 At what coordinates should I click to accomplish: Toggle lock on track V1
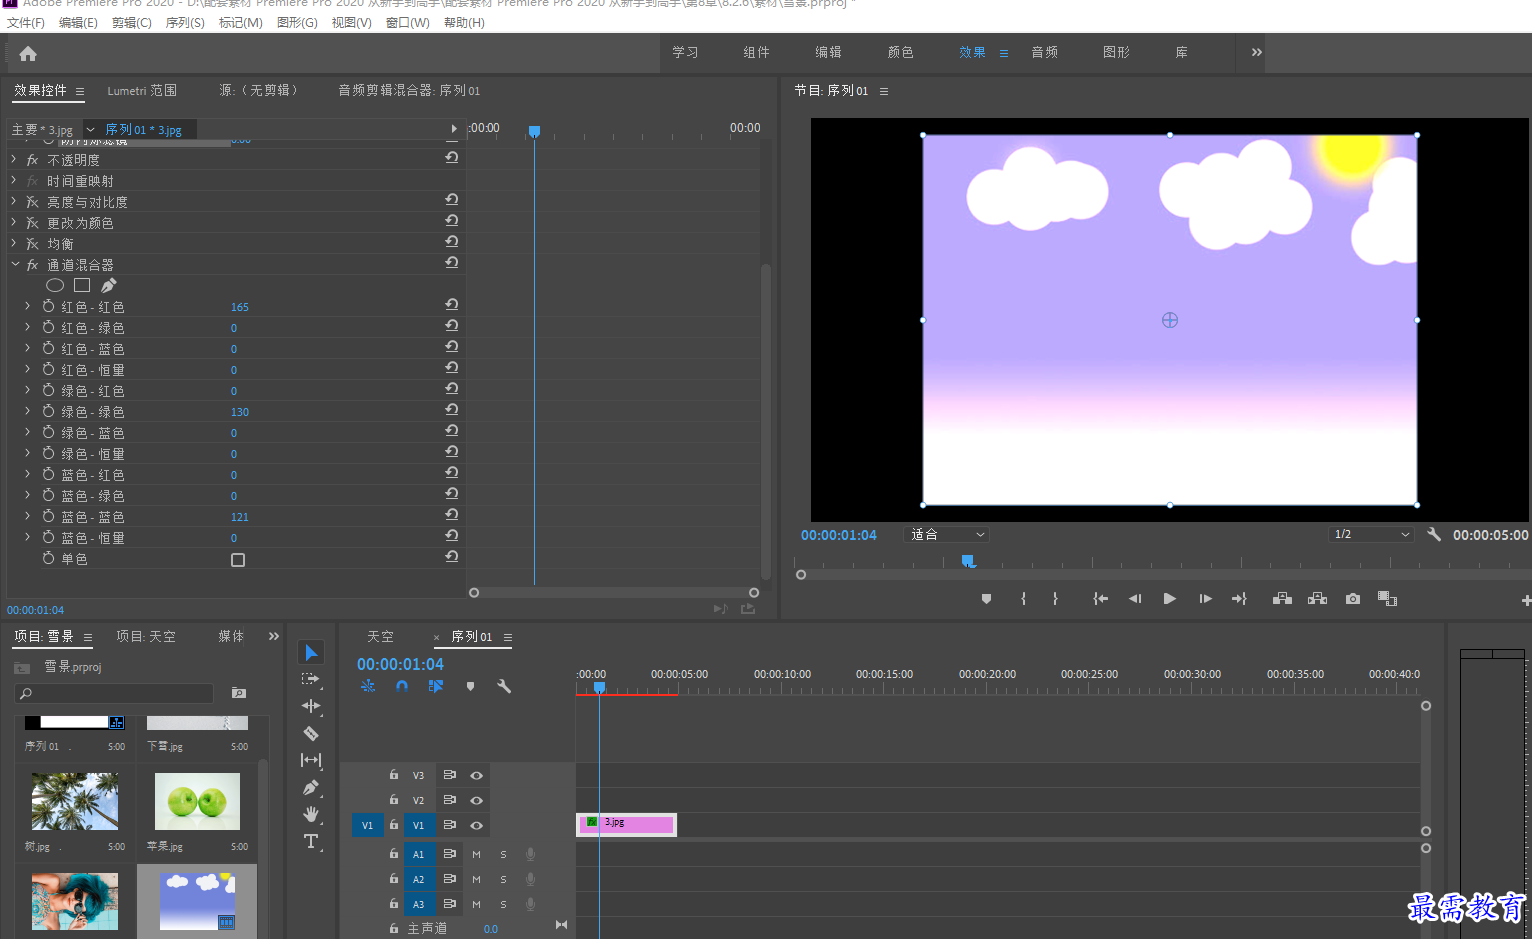coord(394,825)
